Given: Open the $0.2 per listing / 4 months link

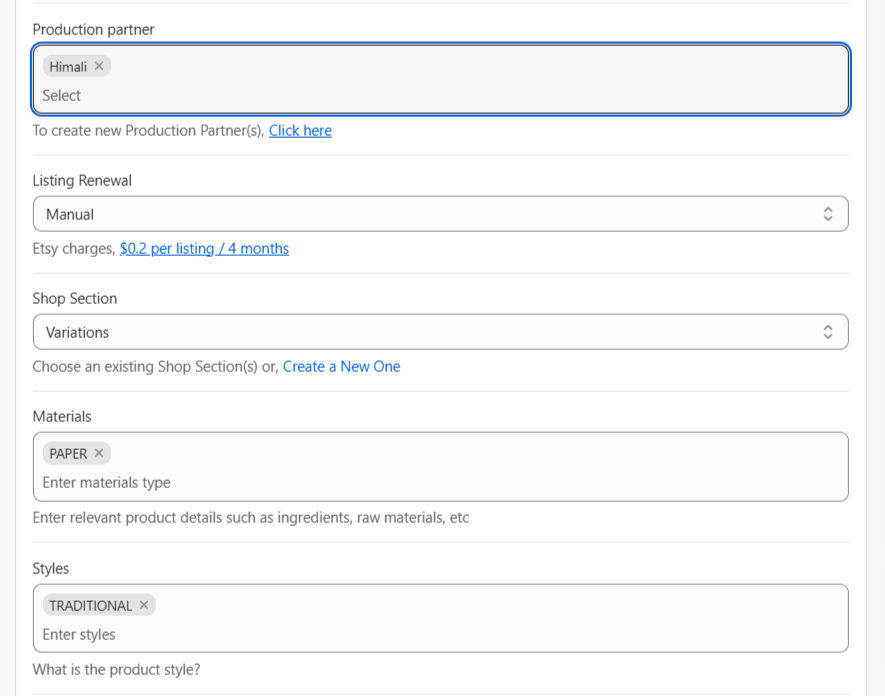Looking at the screenshot, I should tap(204, 248).
